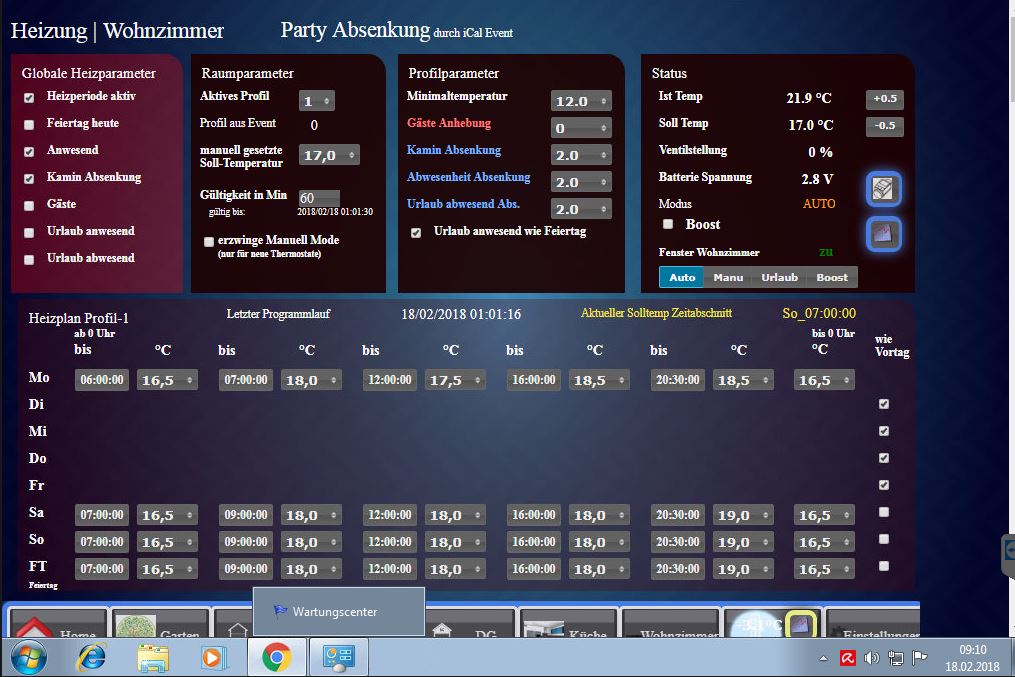This screenshot has width=1015, height=677.
Task: Check the Urlaub abwesend checkbox
Action: (29, 260)
